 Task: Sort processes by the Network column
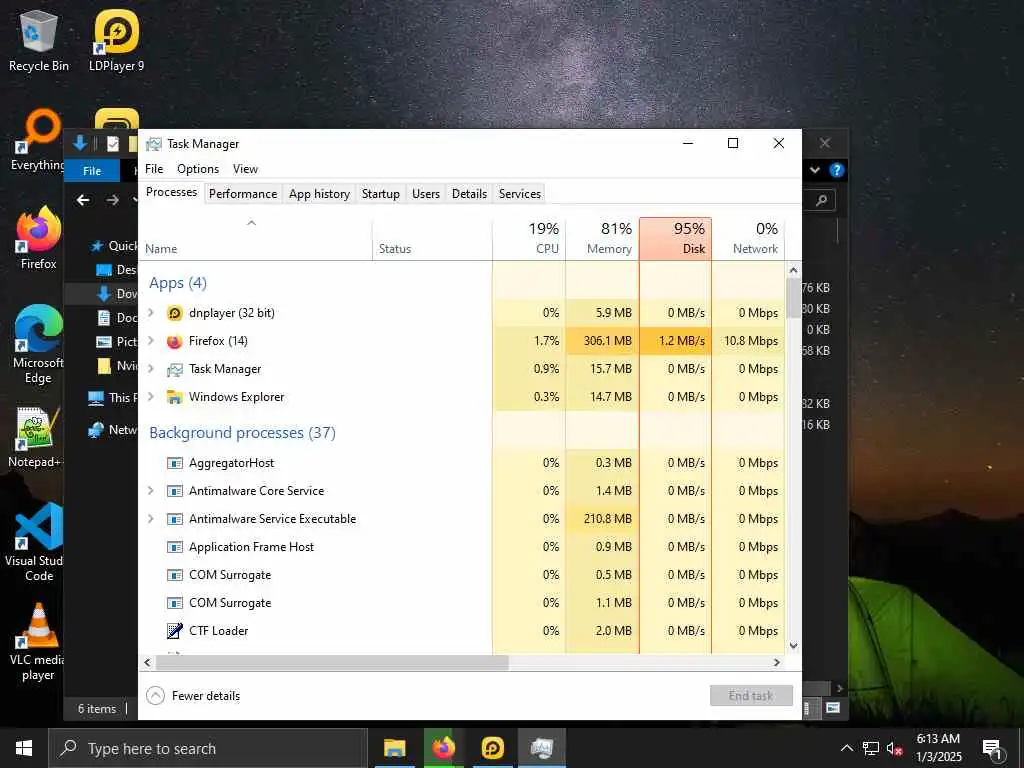coord(748,238)
